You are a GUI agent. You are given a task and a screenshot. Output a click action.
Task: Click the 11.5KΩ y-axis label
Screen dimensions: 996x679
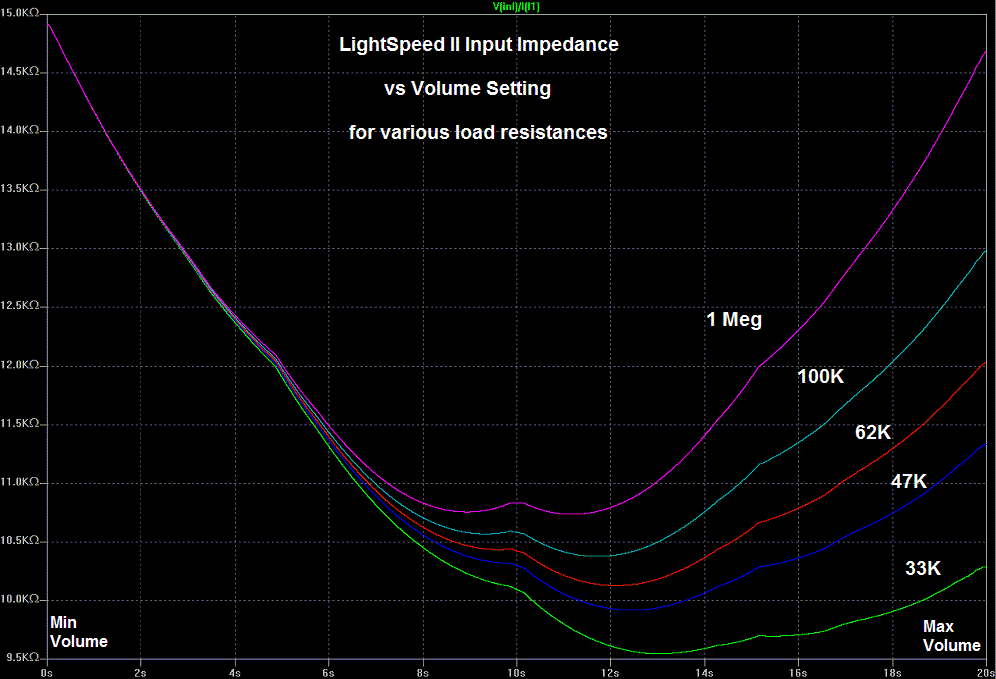pos(20,424)
